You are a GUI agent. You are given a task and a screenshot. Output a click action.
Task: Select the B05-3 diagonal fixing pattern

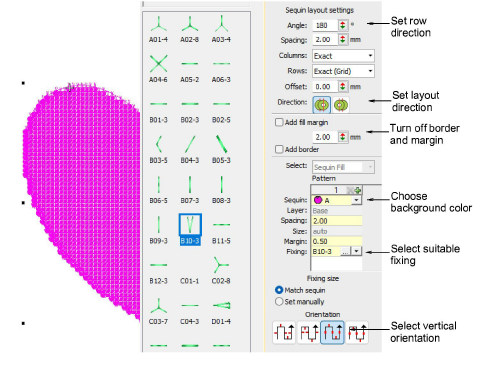pos(221,149)
